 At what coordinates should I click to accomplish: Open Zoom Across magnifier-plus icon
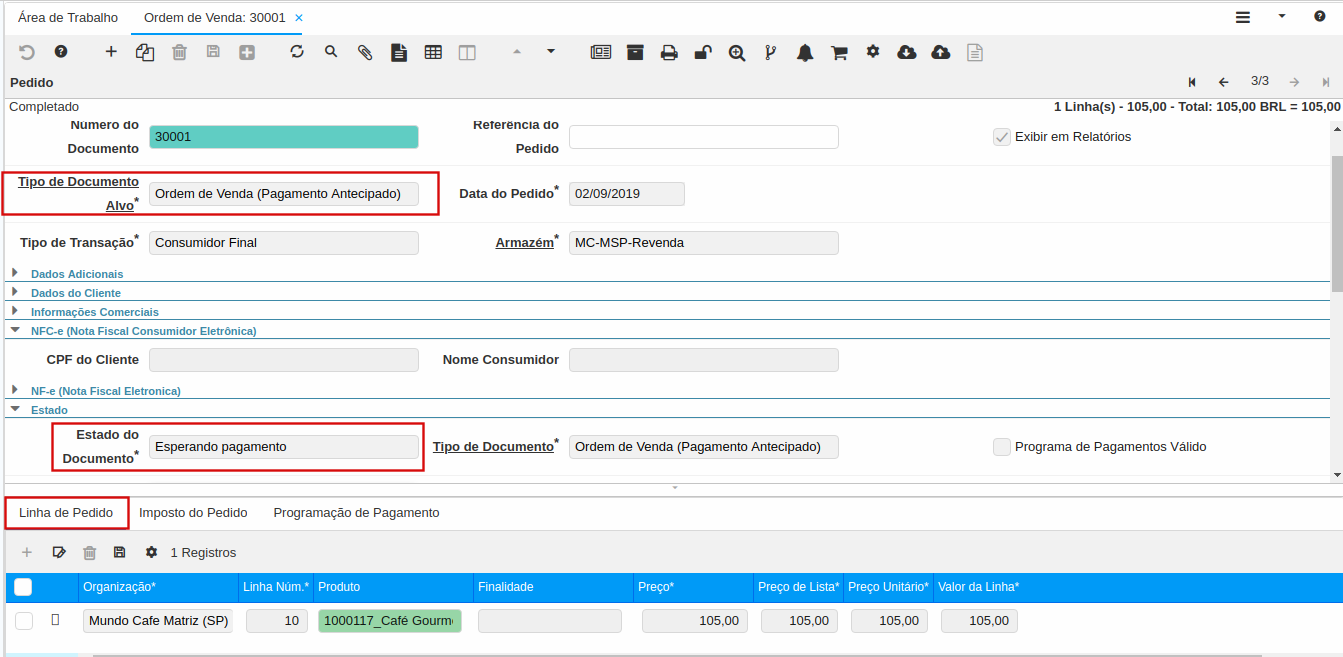point(737,53)
